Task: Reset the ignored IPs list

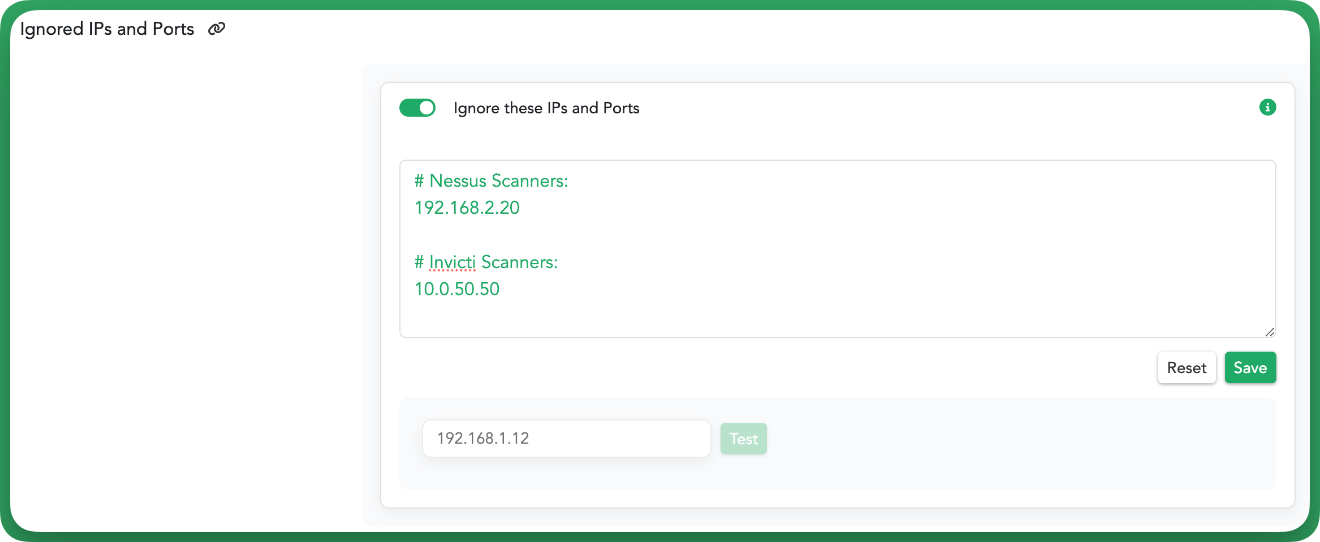Action: pos(1187,368)
